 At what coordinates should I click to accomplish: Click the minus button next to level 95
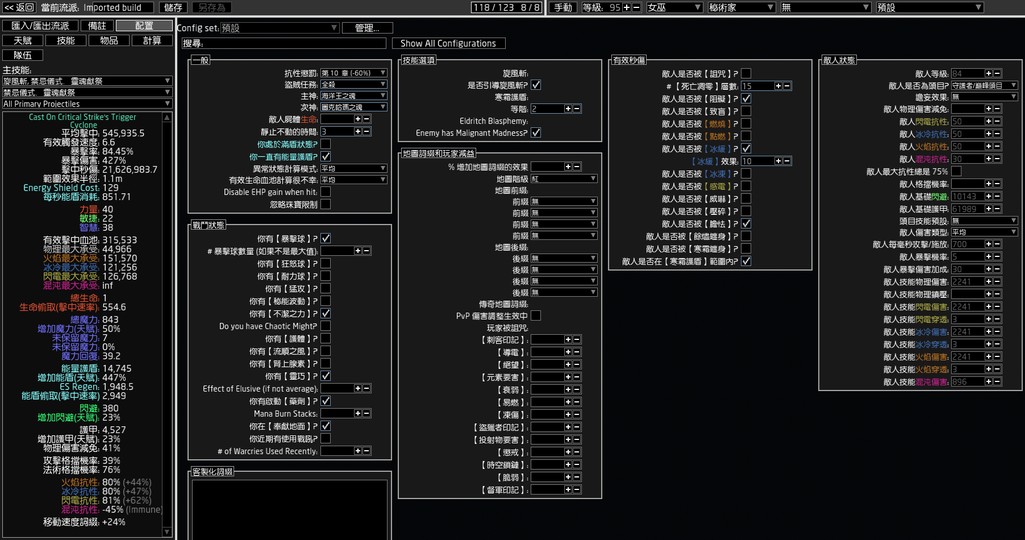click(637, 7)
